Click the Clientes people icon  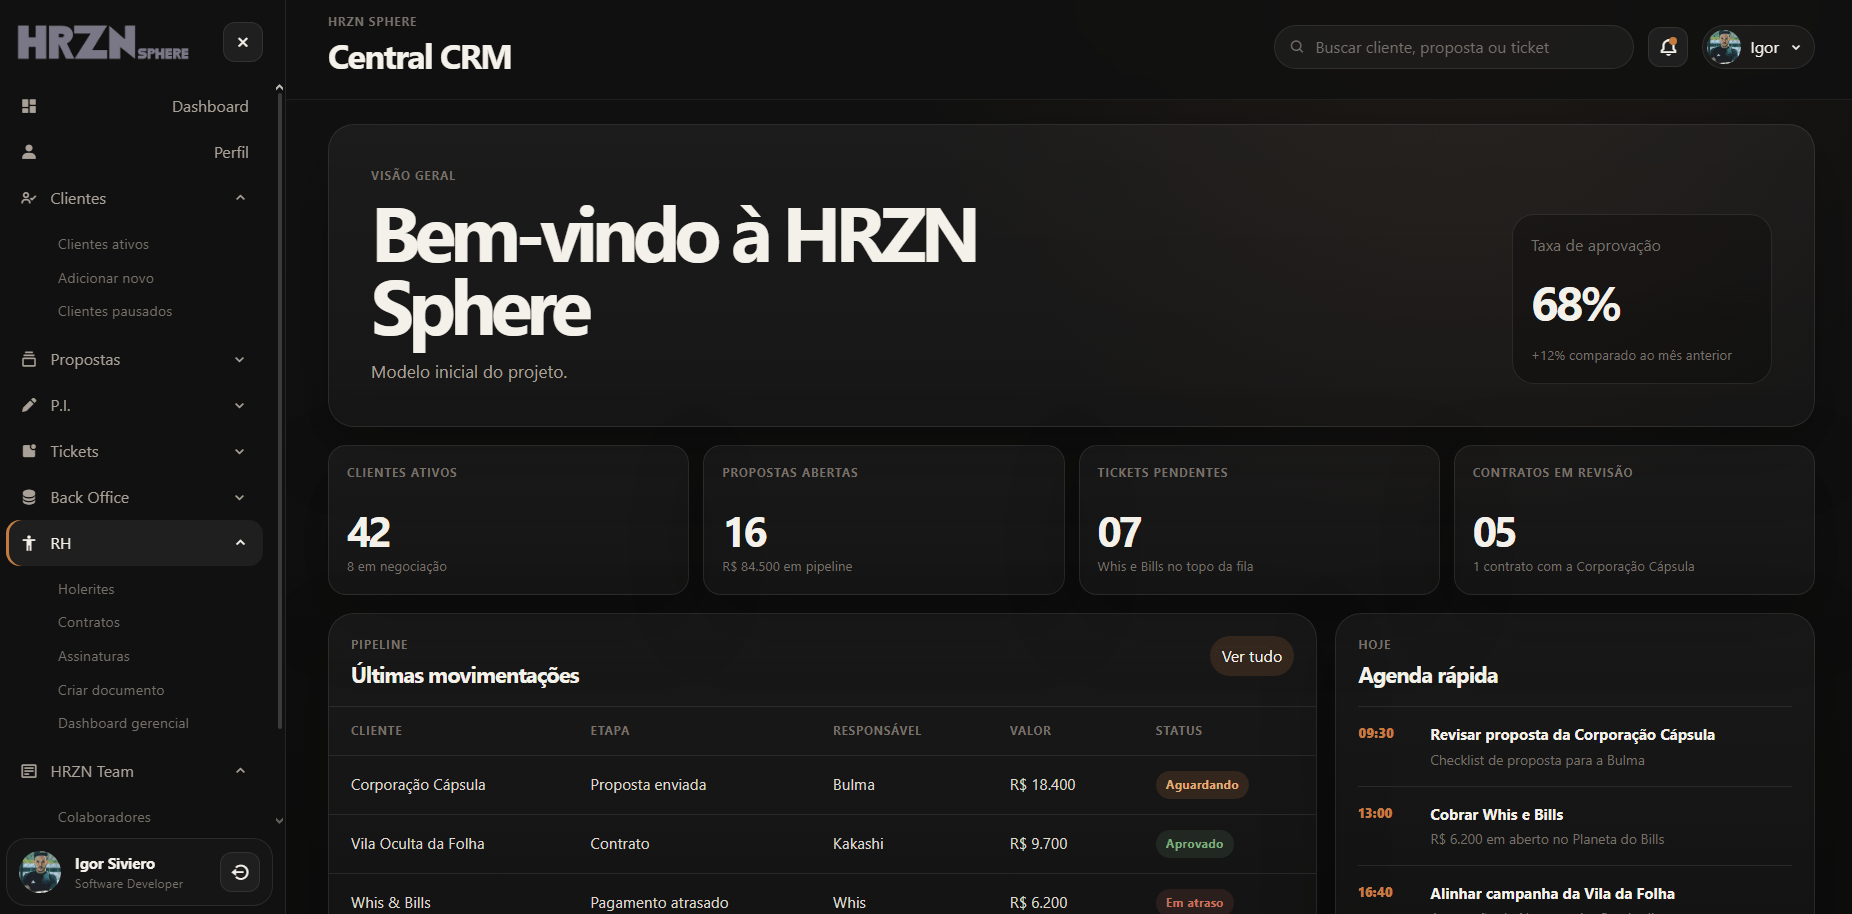click(29, 198)
